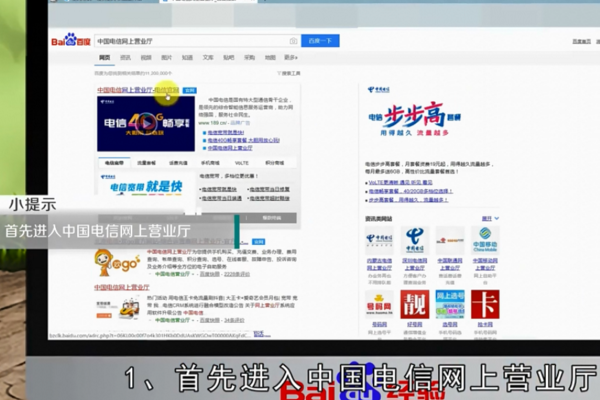The width and height of the screenshot is (600, 400).
Task: Open the 电信4G畅享套餐 bullet link
Action: point(244,140)
